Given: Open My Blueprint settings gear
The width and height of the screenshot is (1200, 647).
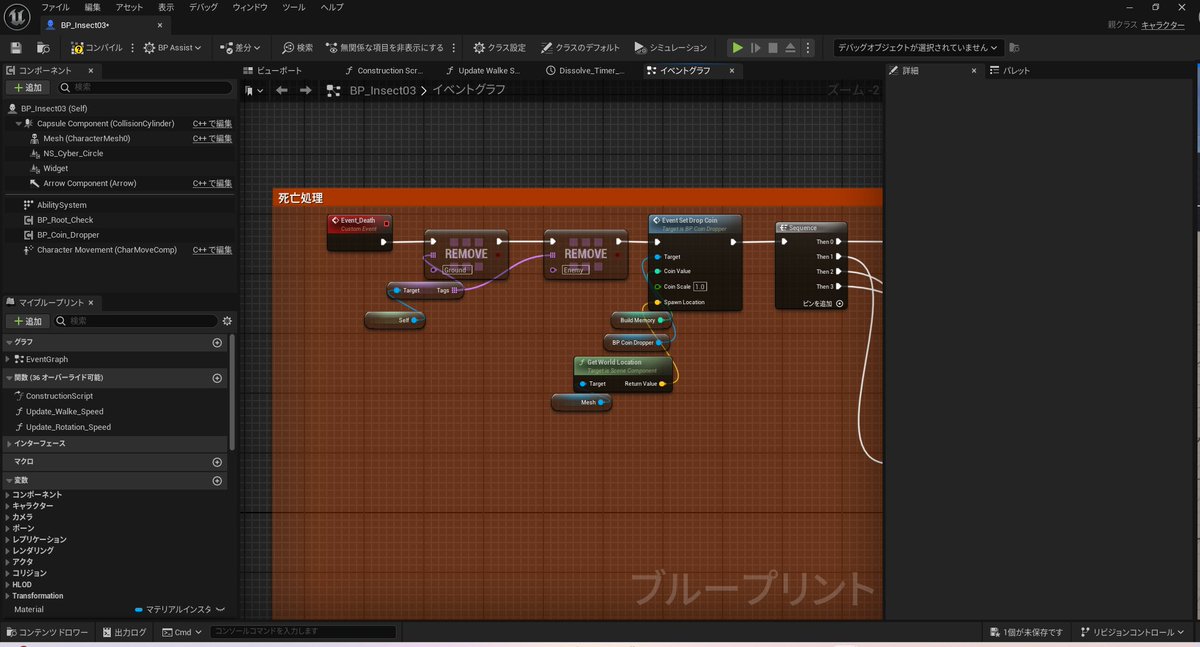Looking at the screenshot, I should point(227,321).
